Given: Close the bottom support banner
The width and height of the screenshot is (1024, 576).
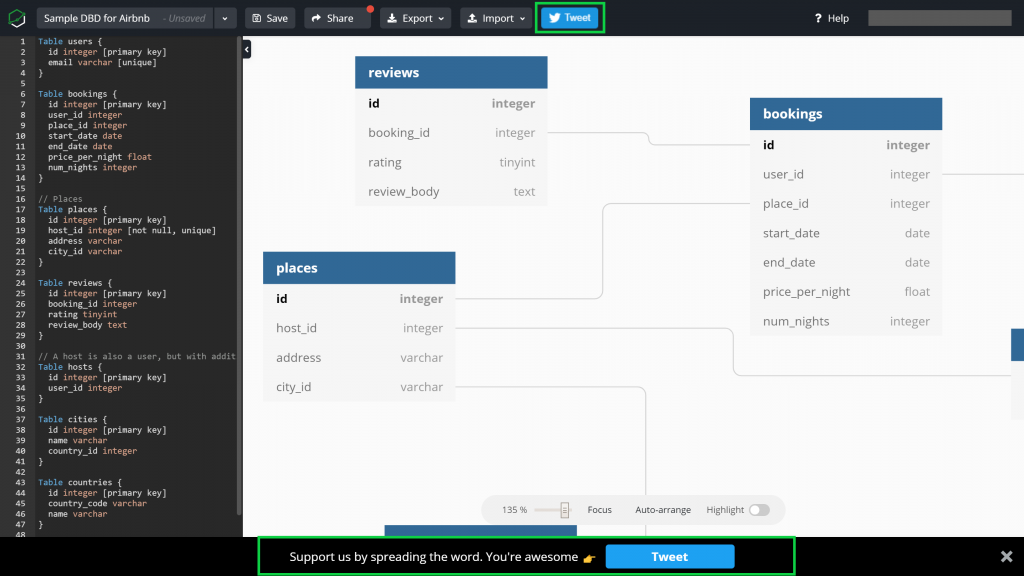Looking at the screenshot, I should [x=1006, y=556].
